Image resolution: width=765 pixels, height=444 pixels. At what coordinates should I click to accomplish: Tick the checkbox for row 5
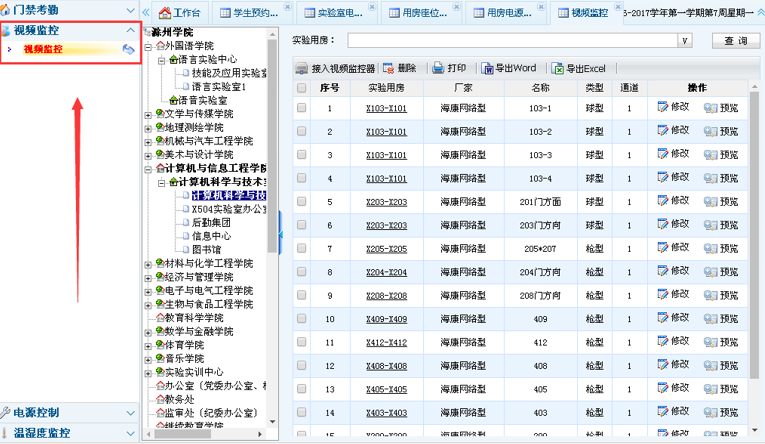coord(302,202)
